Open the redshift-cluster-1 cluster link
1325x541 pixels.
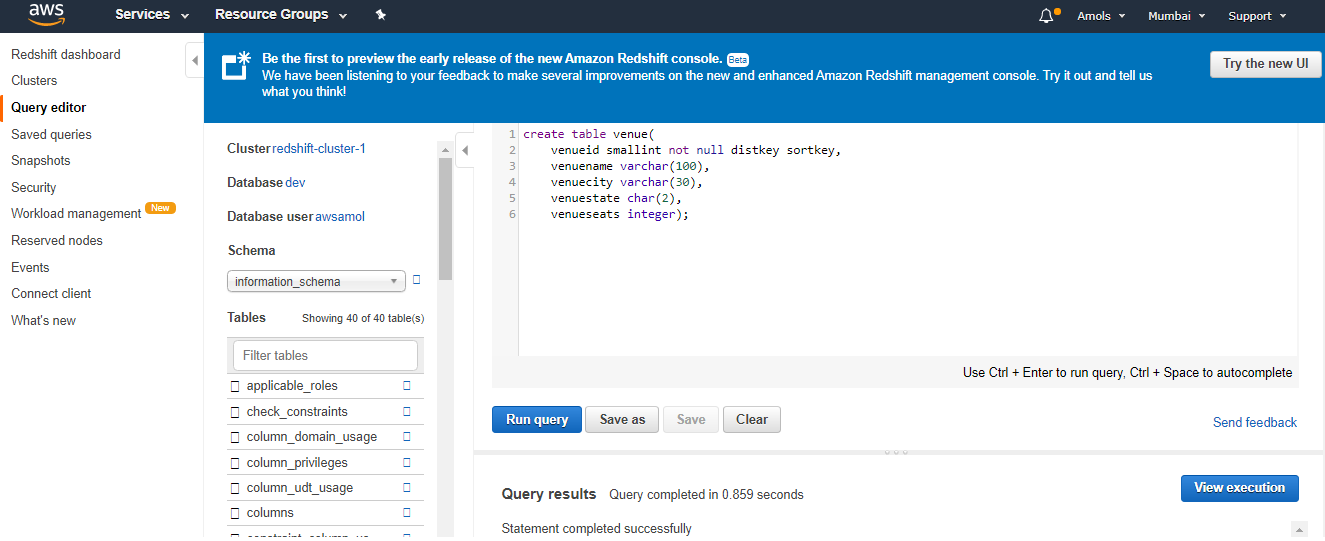[319, 148]
